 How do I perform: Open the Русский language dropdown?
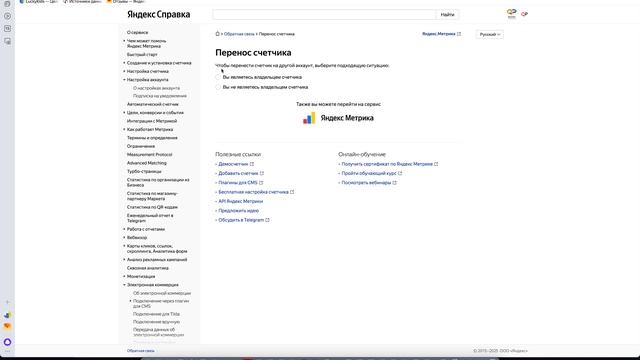coord(489,34)
